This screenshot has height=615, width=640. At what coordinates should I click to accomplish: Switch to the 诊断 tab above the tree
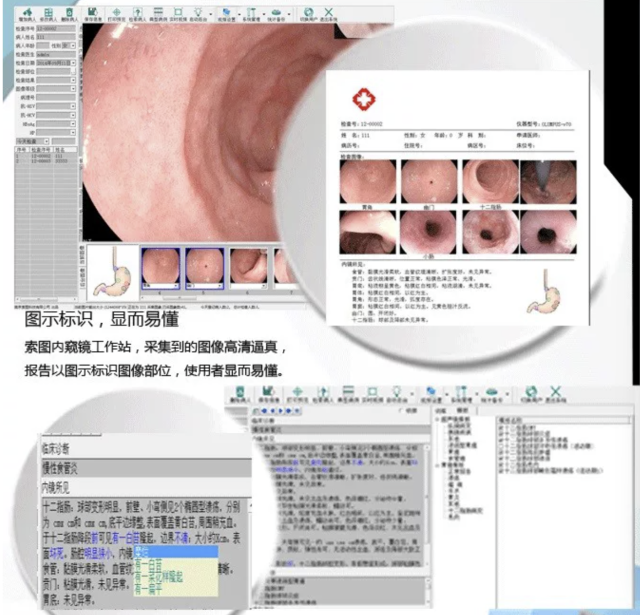click(441, 411)
